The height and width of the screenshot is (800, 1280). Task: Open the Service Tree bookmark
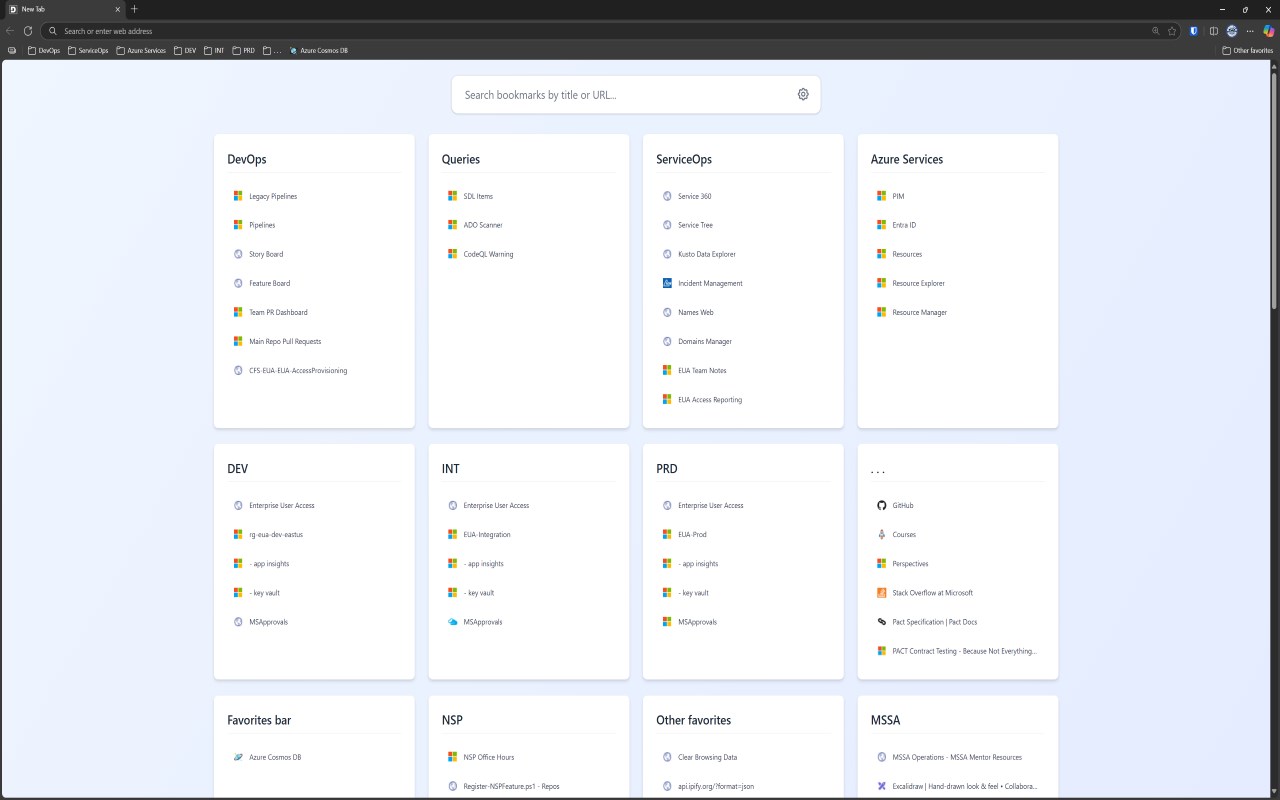pos(695,225)
